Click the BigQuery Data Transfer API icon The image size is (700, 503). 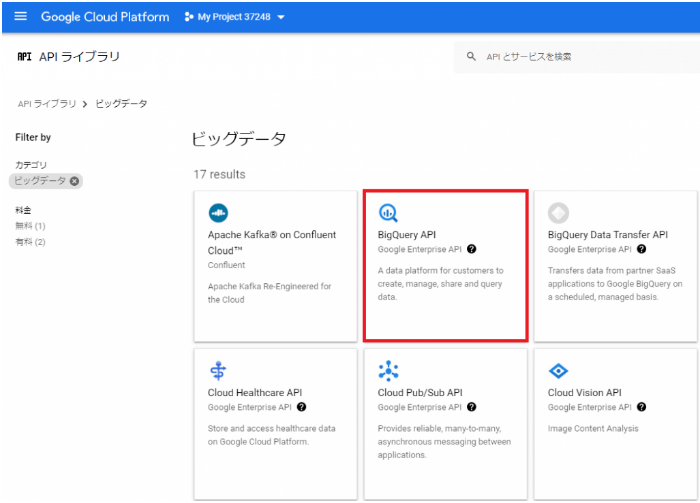click(558, 213)
